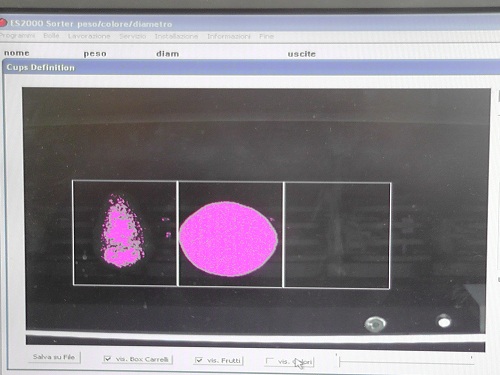Image resolution: width=500 pixels, height=375 pixels.
Task: Open the Informazioni menu
Action: [x=229, y=36]
